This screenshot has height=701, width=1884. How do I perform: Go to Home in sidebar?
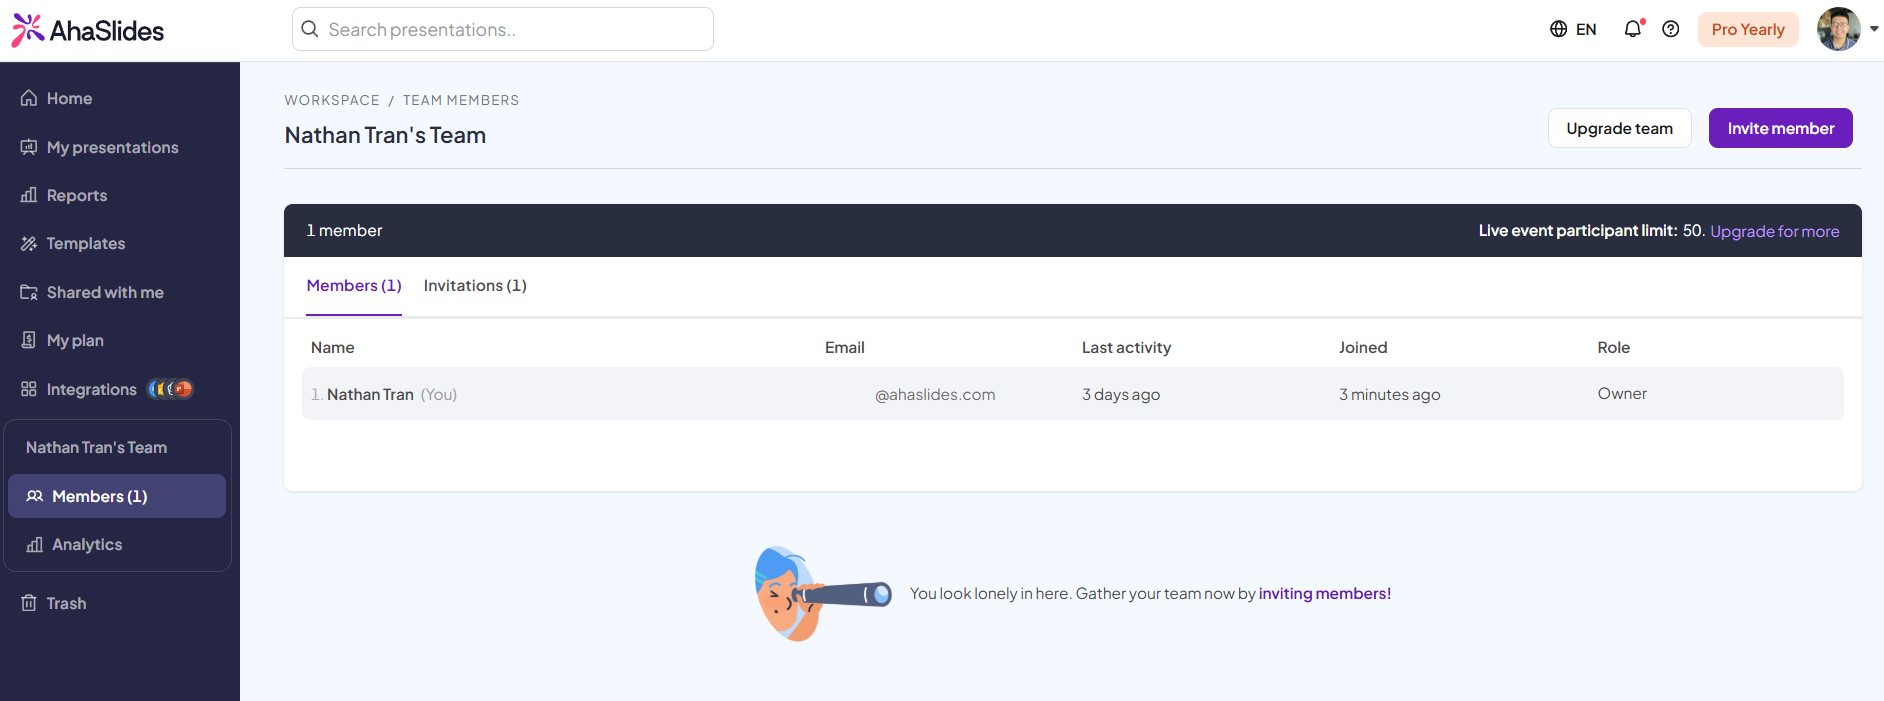[69, 98]
